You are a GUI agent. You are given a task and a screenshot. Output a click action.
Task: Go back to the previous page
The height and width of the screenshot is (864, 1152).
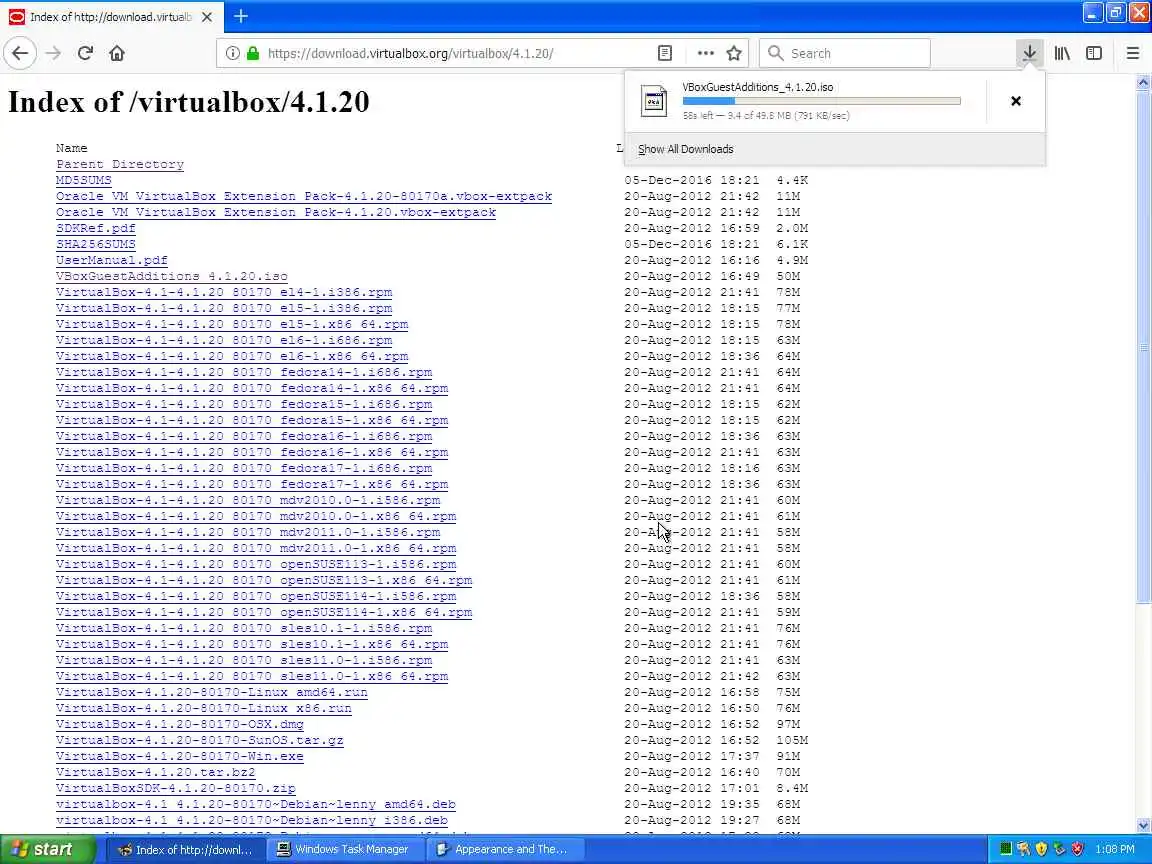point(20,53)
